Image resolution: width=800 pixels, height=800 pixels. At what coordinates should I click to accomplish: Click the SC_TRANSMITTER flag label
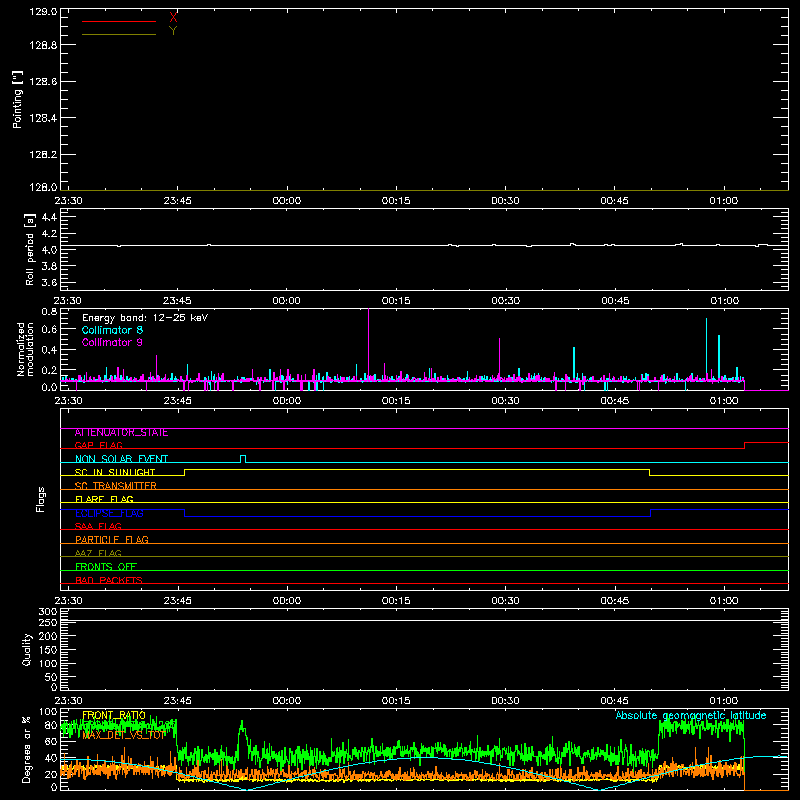(x=116, y=486)
